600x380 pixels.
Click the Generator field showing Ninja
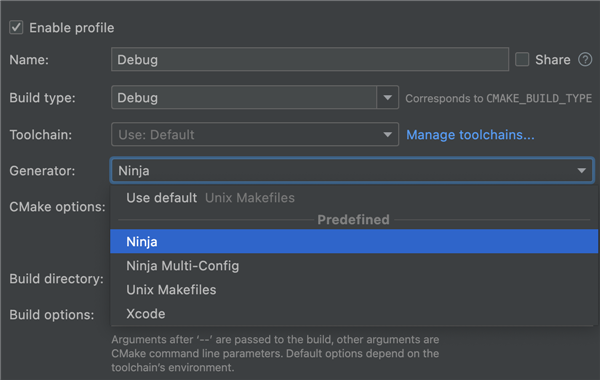(x=352, y=170)
